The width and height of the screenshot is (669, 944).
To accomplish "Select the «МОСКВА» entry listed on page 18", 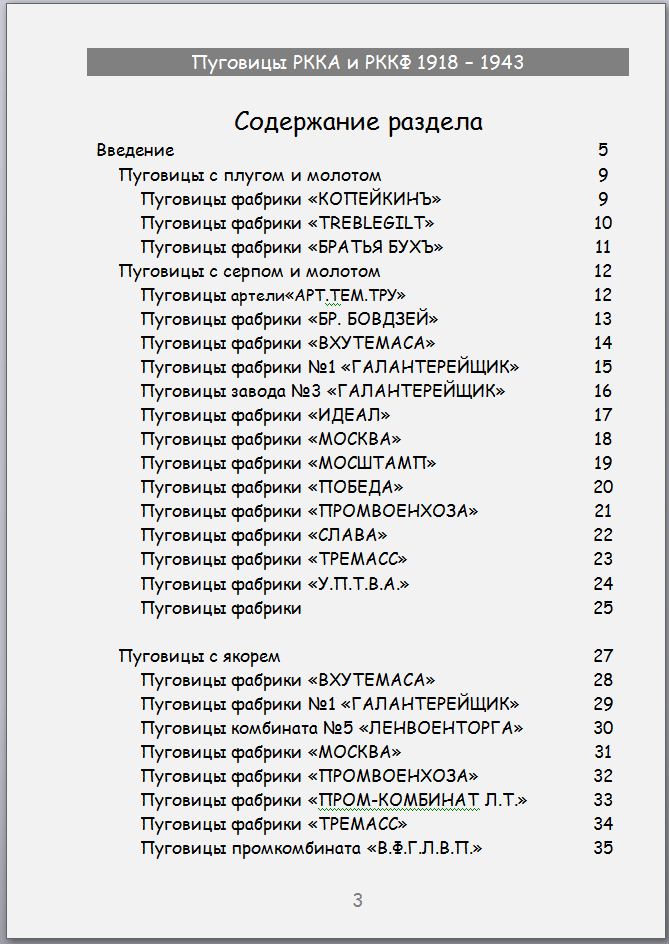I will [271, 439].
